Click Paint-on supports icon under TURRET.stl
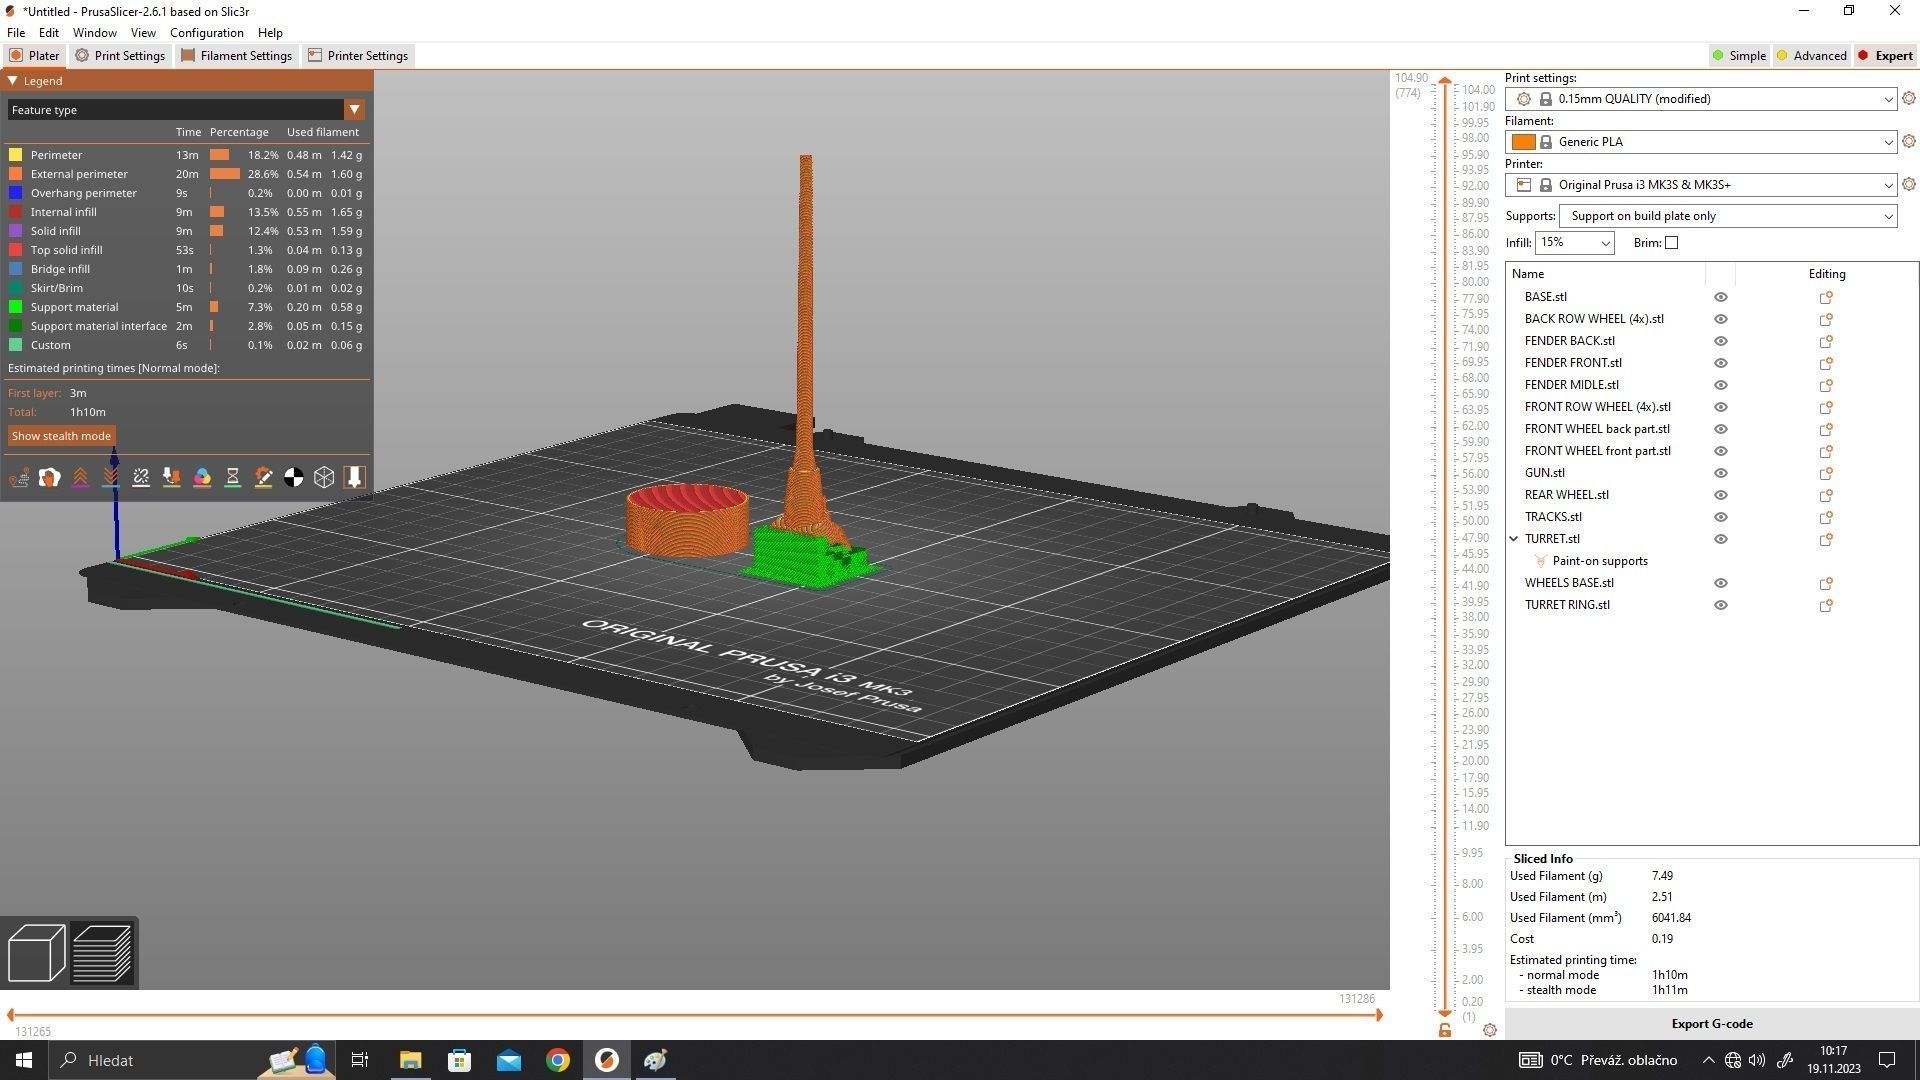This screenshot has width=1920, height=1080. point(1540,562)
